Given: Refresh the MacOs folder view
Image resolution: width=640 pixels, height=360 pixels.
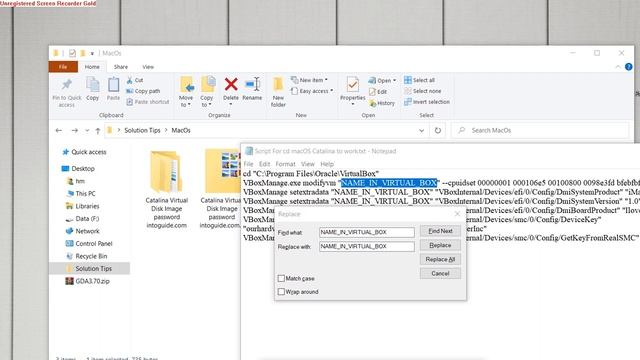Looking at the screenshot, I should coord(438,131).
